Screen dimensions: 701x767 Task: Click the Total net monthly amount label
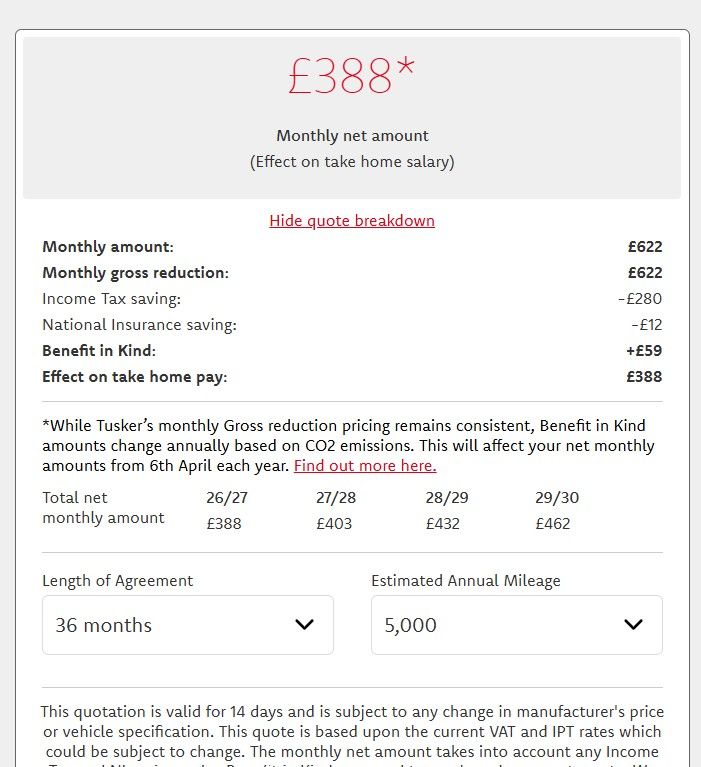pyautogui.click(x=103, y=508)
